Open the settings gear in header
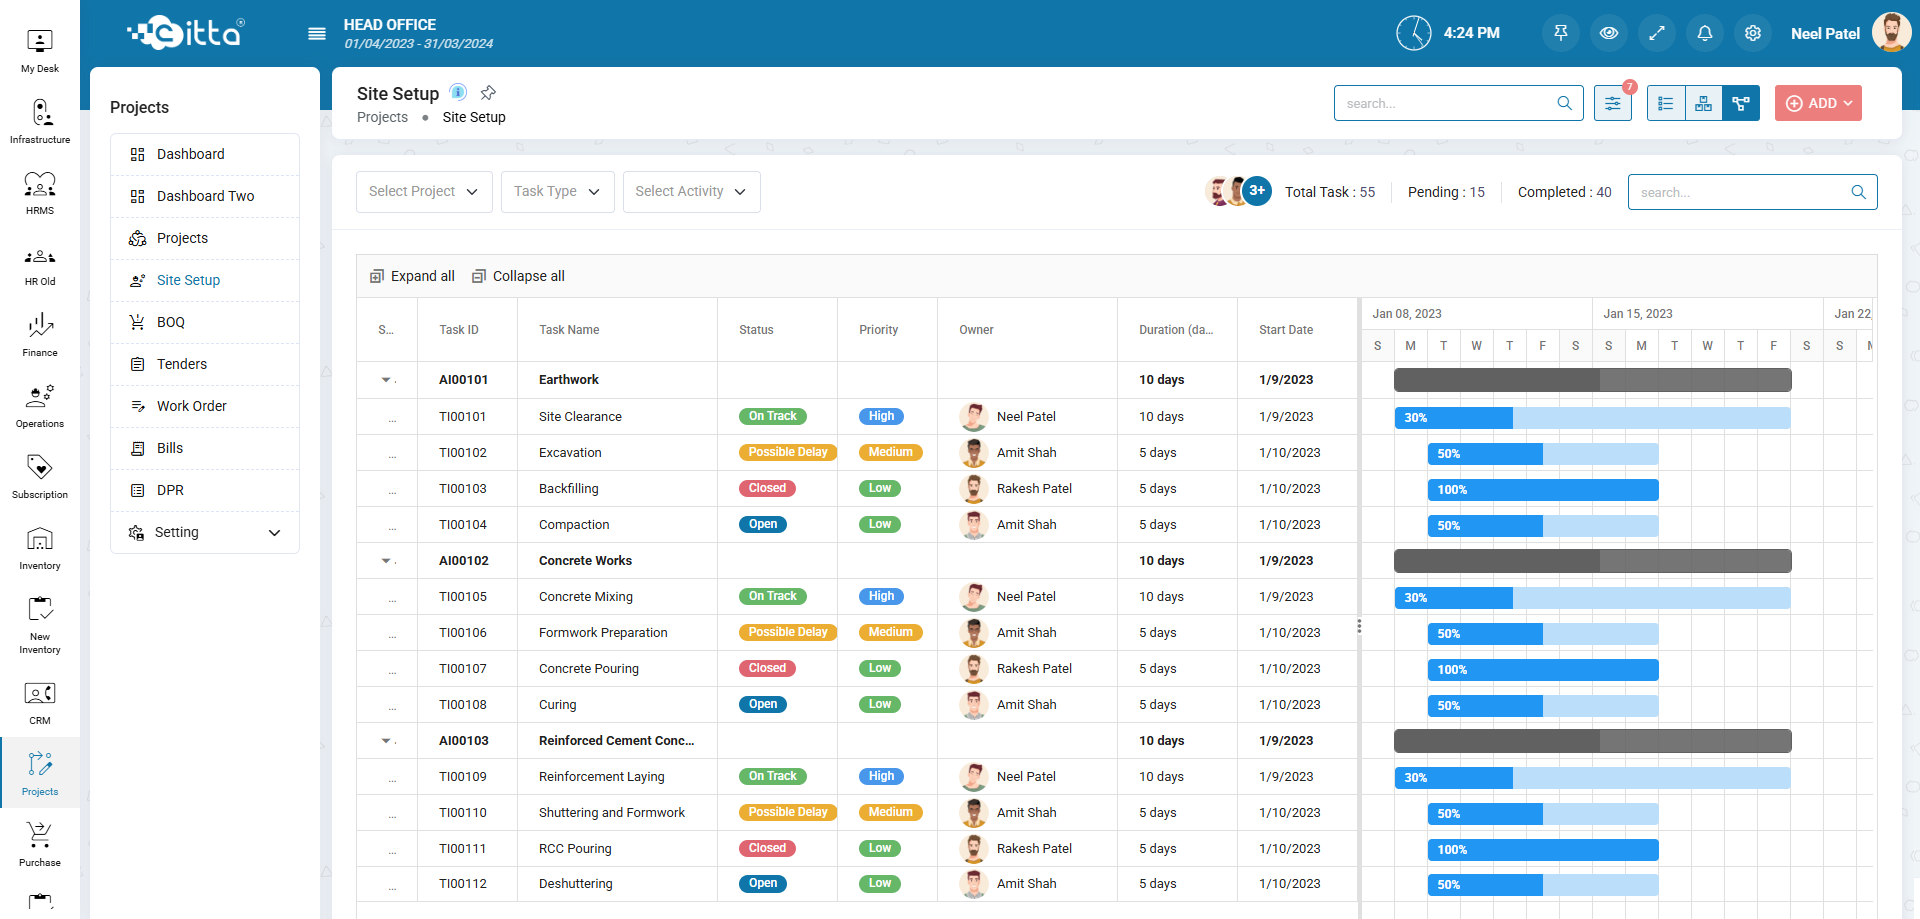Screen dimensions: 1920x919 [1753, 33]
